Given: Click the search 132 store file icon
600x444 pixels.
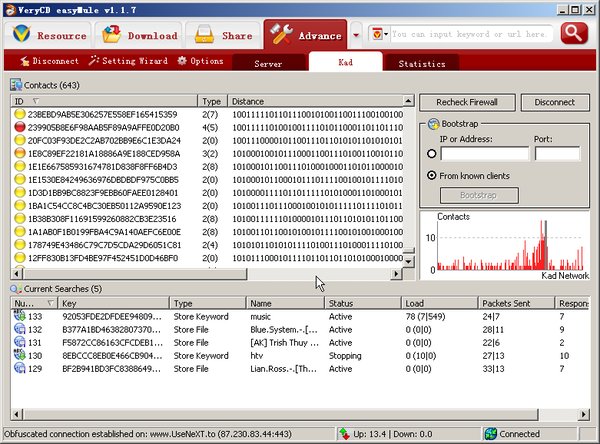Looking at the screenshot, I should click(20, 329).
